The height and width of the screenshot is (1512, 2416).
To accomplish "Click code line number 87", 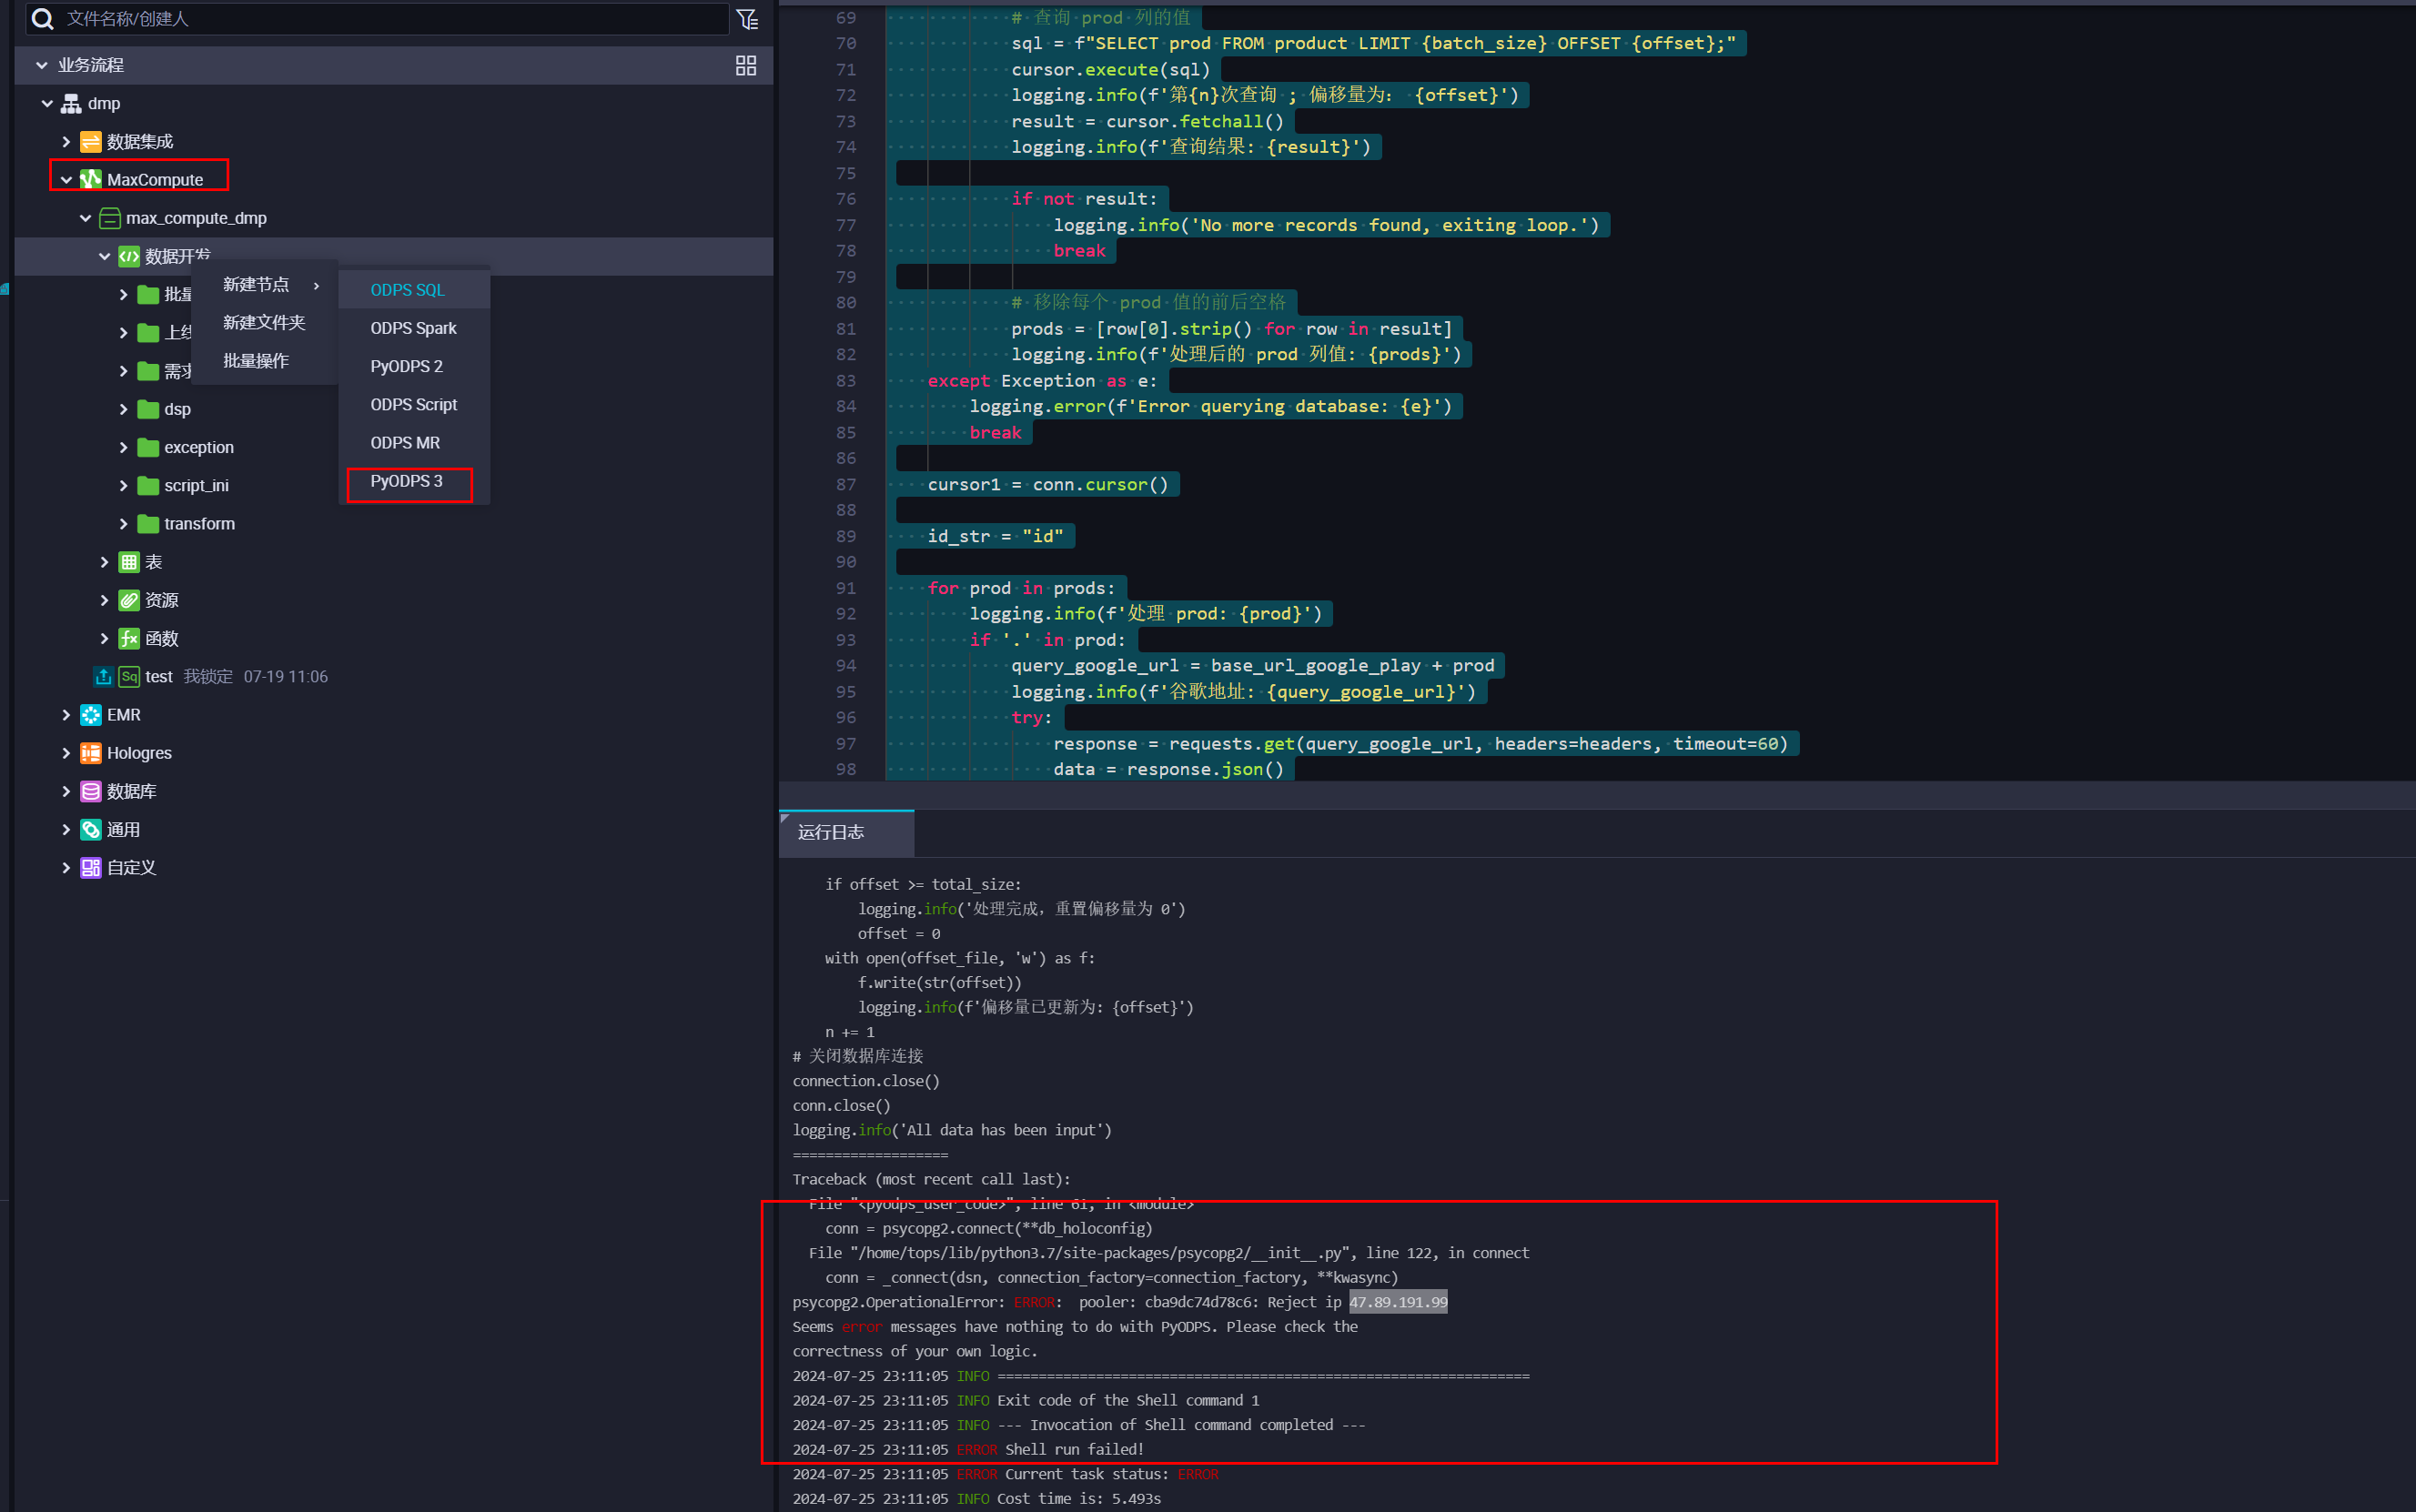I will [x=846, y=484].
